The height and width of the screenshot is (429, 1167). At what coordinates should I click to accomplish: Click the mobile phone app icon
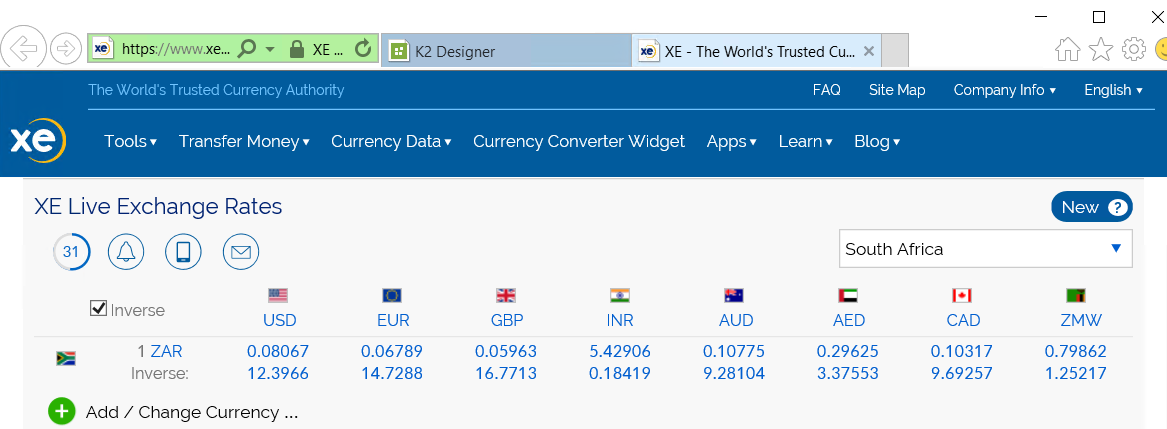183,252
